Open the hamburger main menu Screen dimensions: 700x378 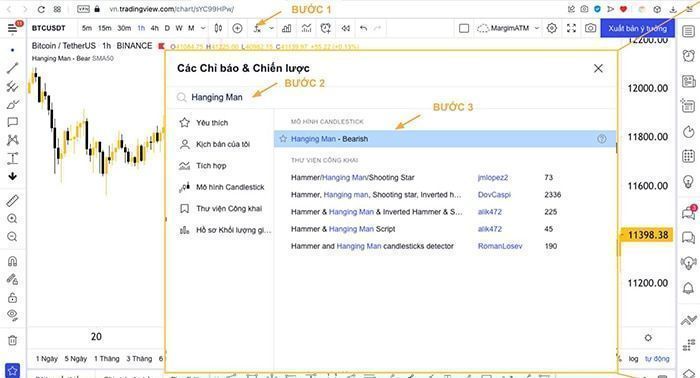(x=12, y=29)
